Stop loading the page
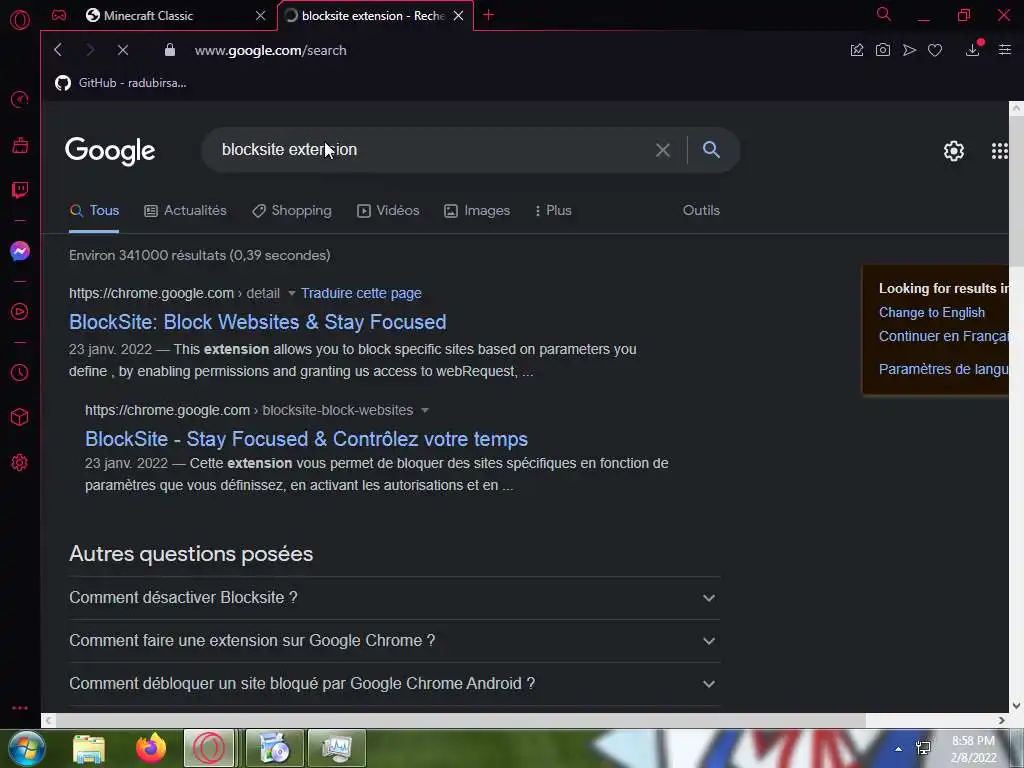The height and width of the screenshot is (768, 1024). [123, 50]
